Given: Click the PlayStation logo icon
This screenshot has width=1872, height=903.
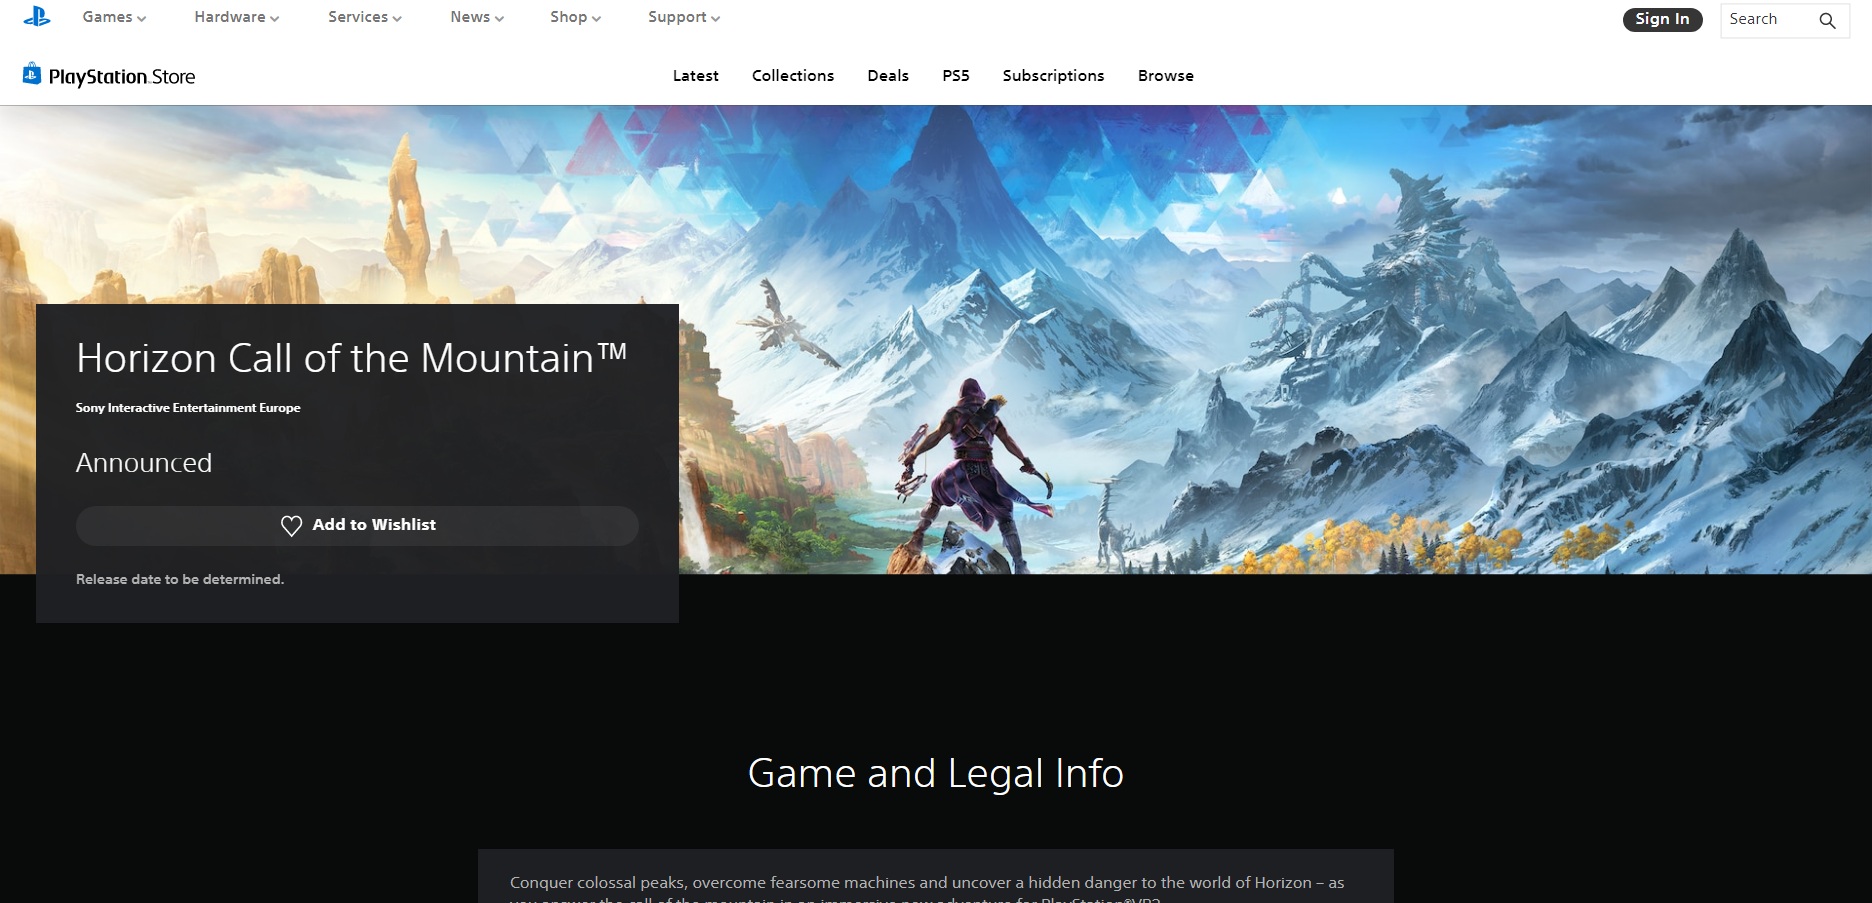Looking at the screenshot, I should click(37, 17).
